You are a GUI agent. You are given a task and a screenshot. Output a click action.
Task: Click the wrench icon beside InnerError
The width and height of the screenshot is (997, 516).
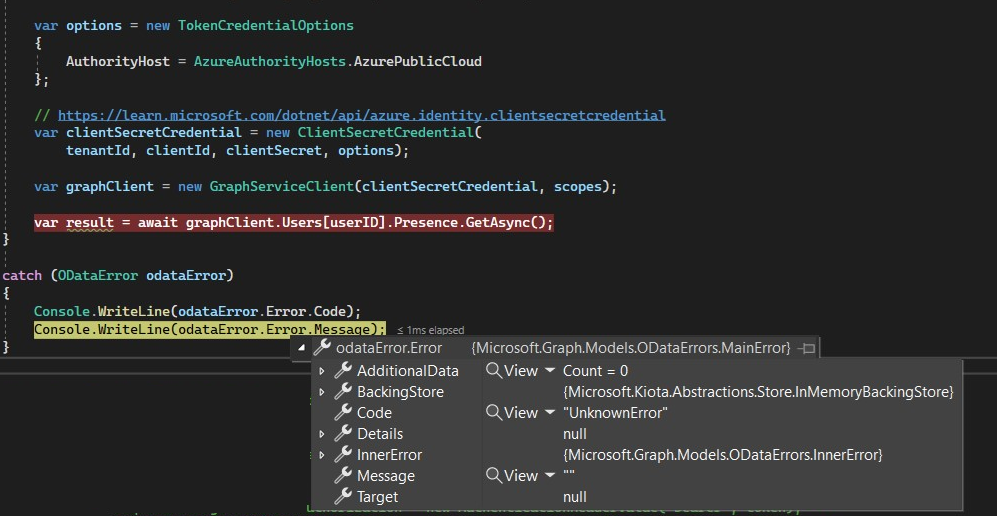[343, 454]
